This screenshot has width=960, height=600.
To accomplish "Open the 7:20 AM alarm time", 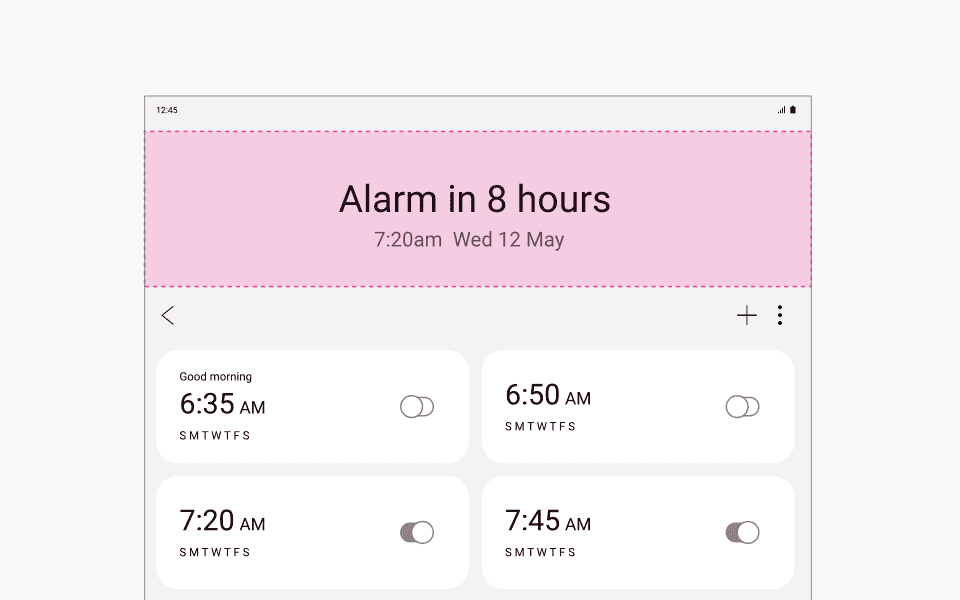I will point(222,521).
